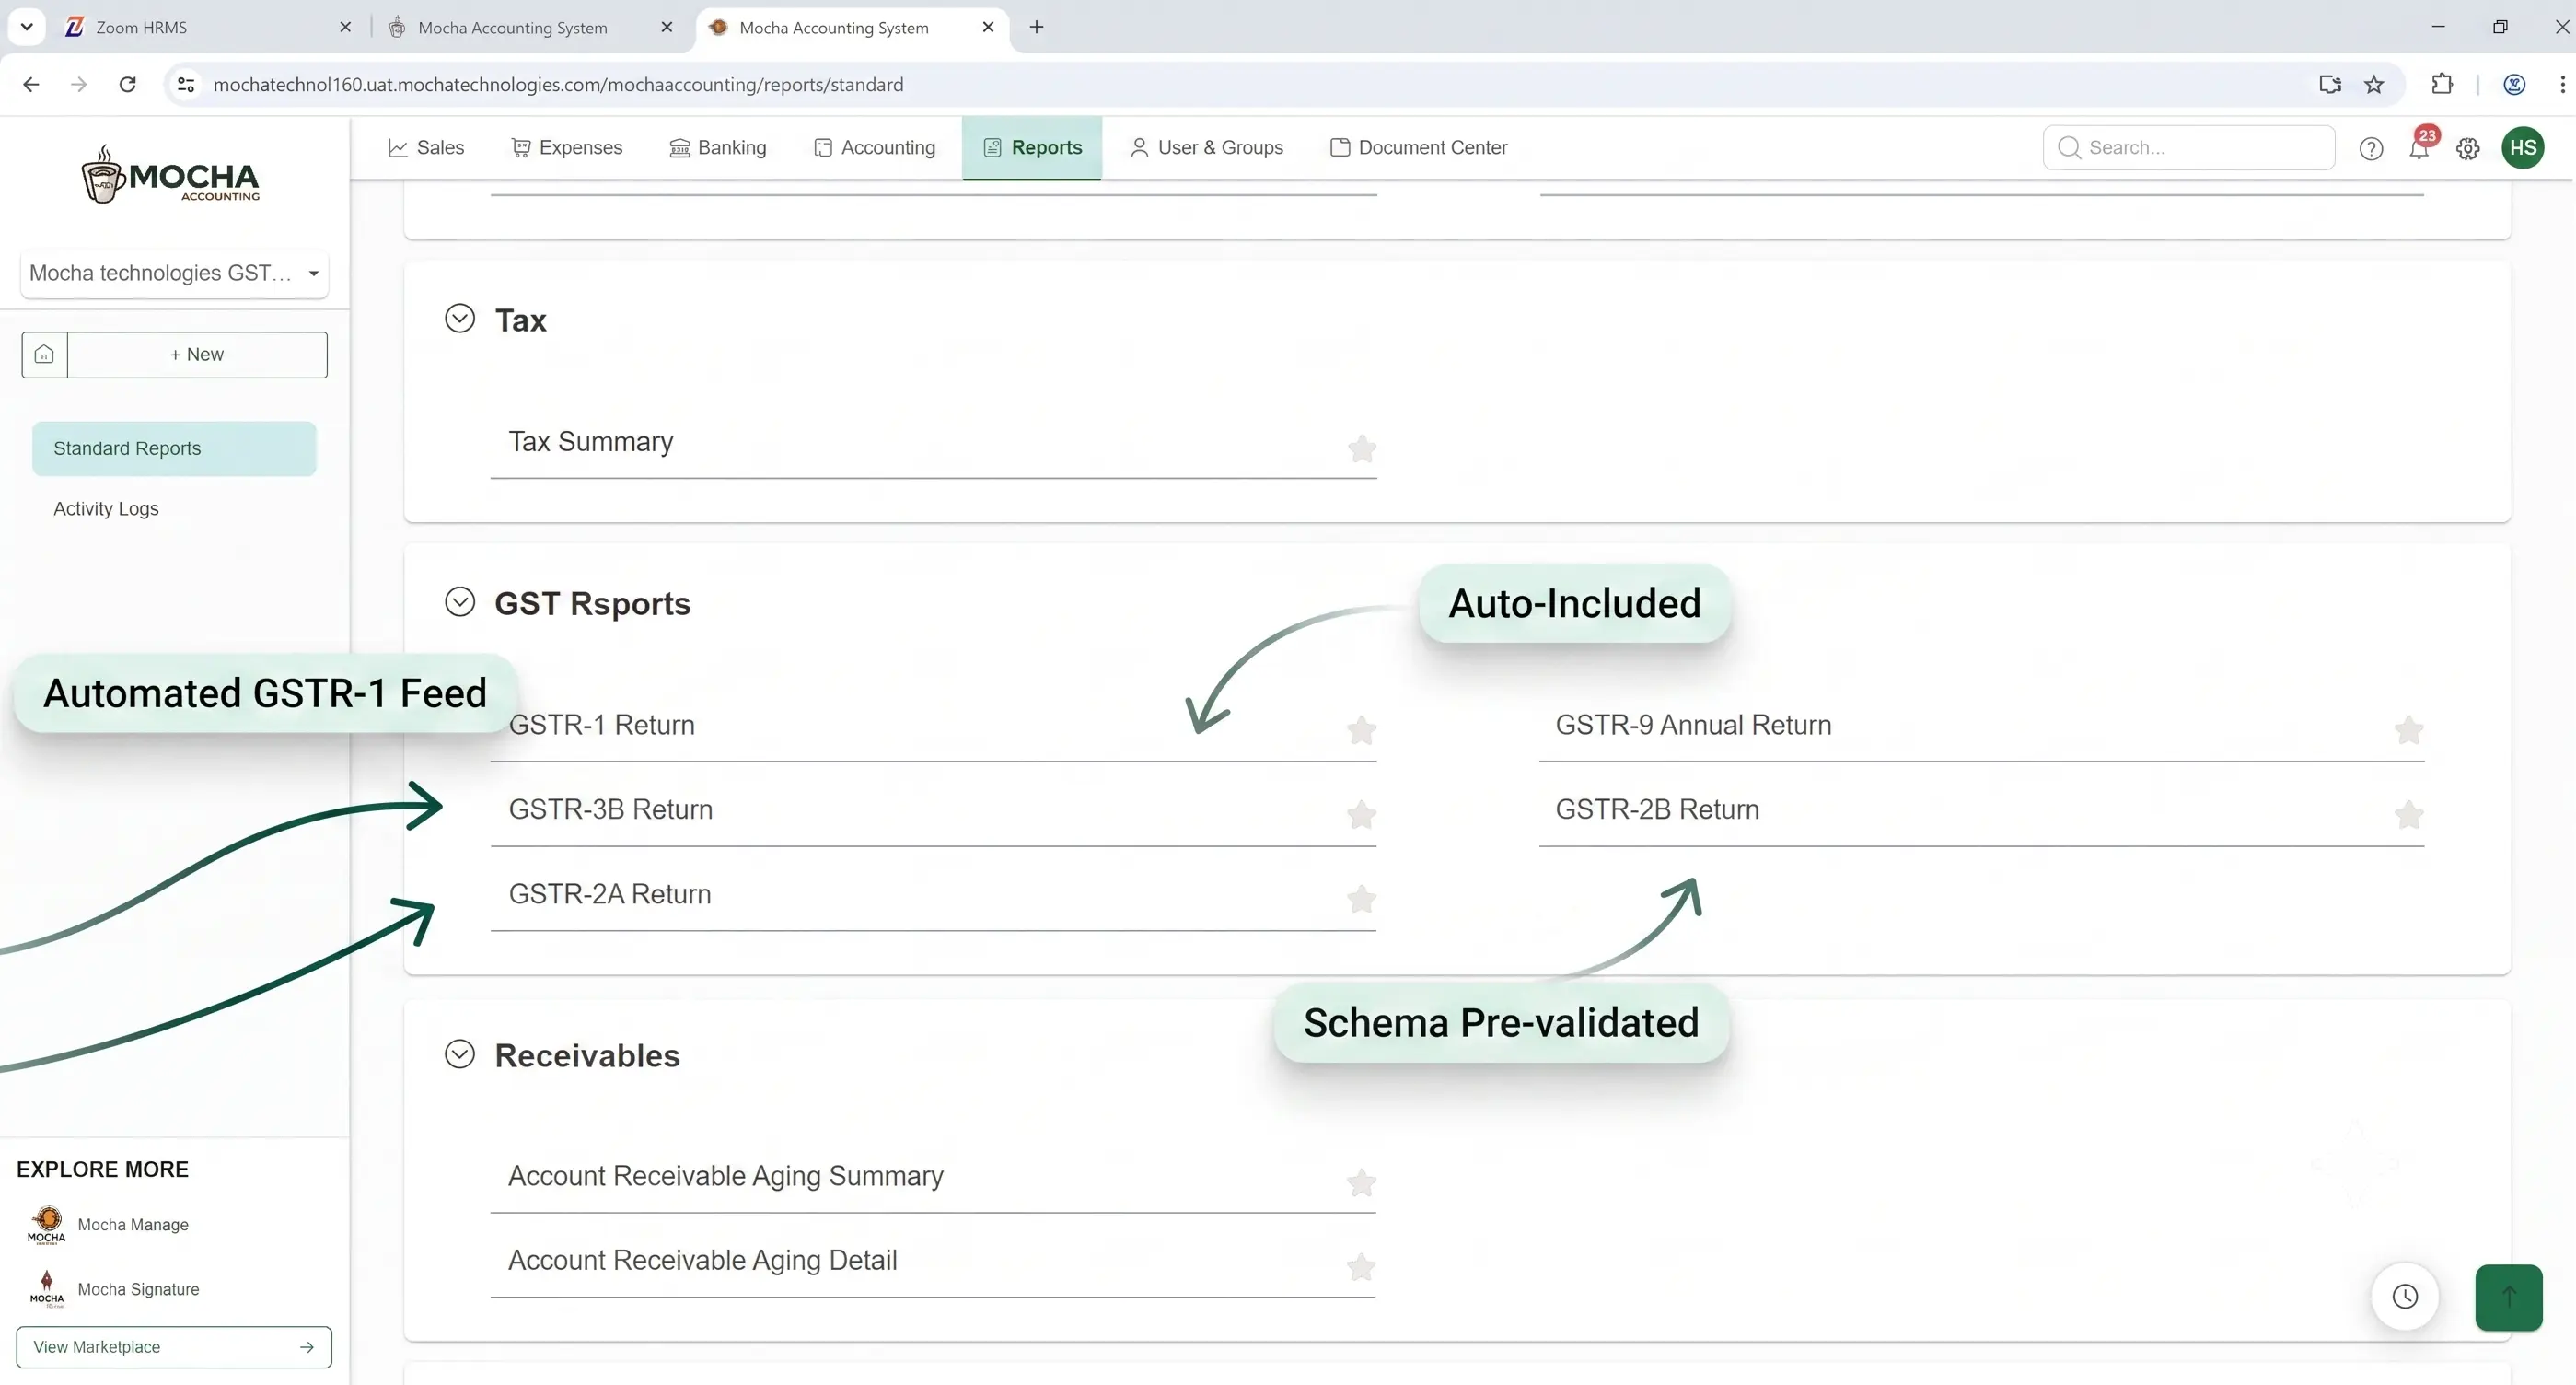This screenshot has height=1385, width=2576.
Task: Open Mocha Manage app icon
Action: point(46,1224)
